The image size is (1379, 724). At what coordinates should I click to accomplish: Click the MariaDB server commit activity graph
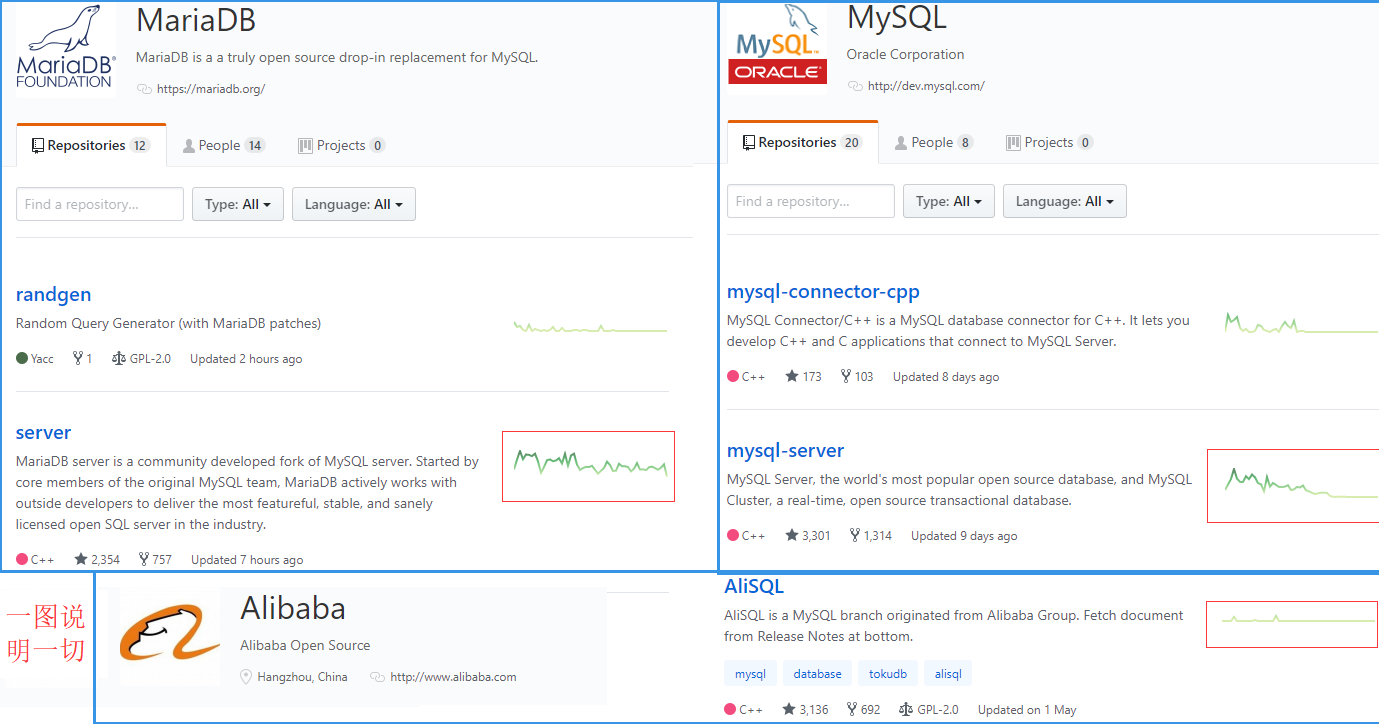589,466
